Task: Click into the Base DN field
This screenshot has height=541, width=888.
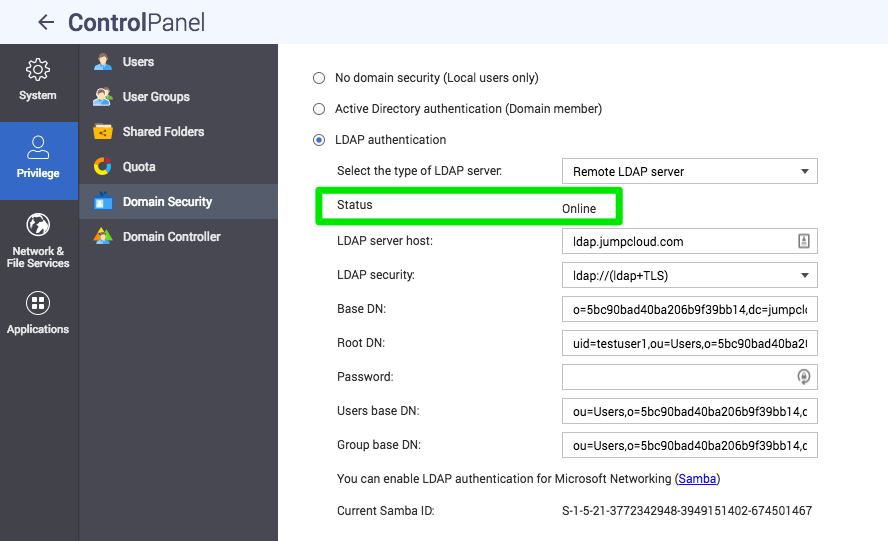Action: [x=689, y=309]
